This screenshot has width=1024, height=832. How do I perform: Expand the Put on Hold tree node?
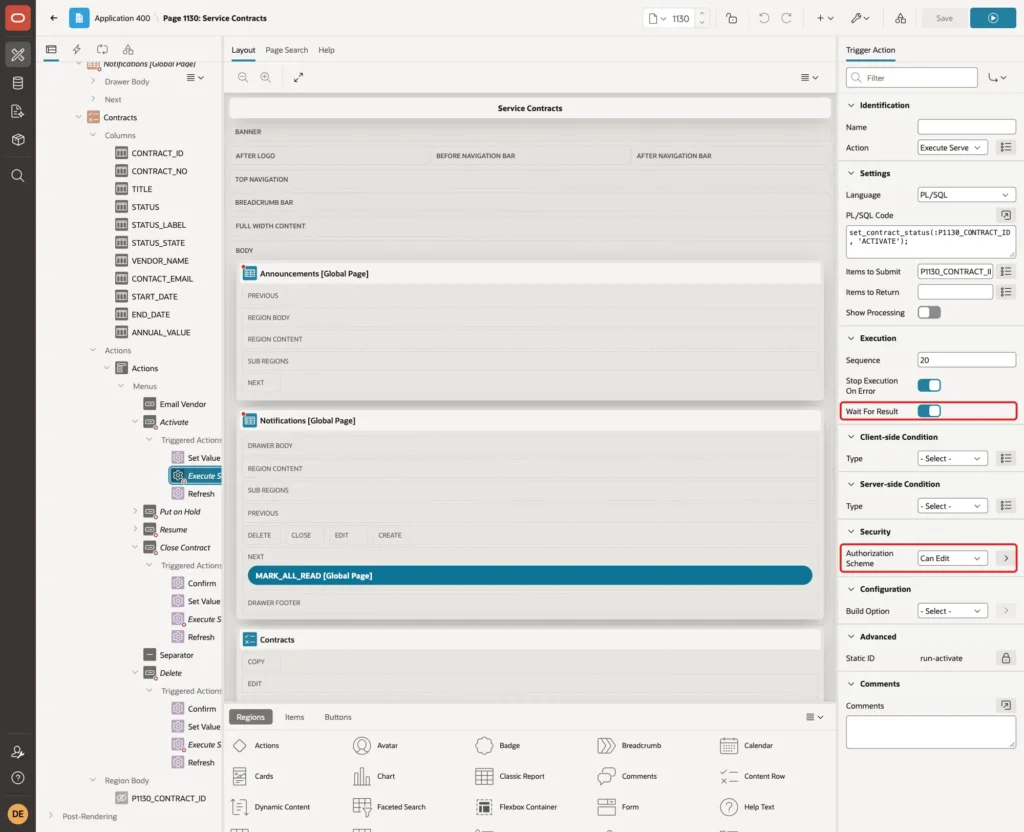tap(135, 511)
